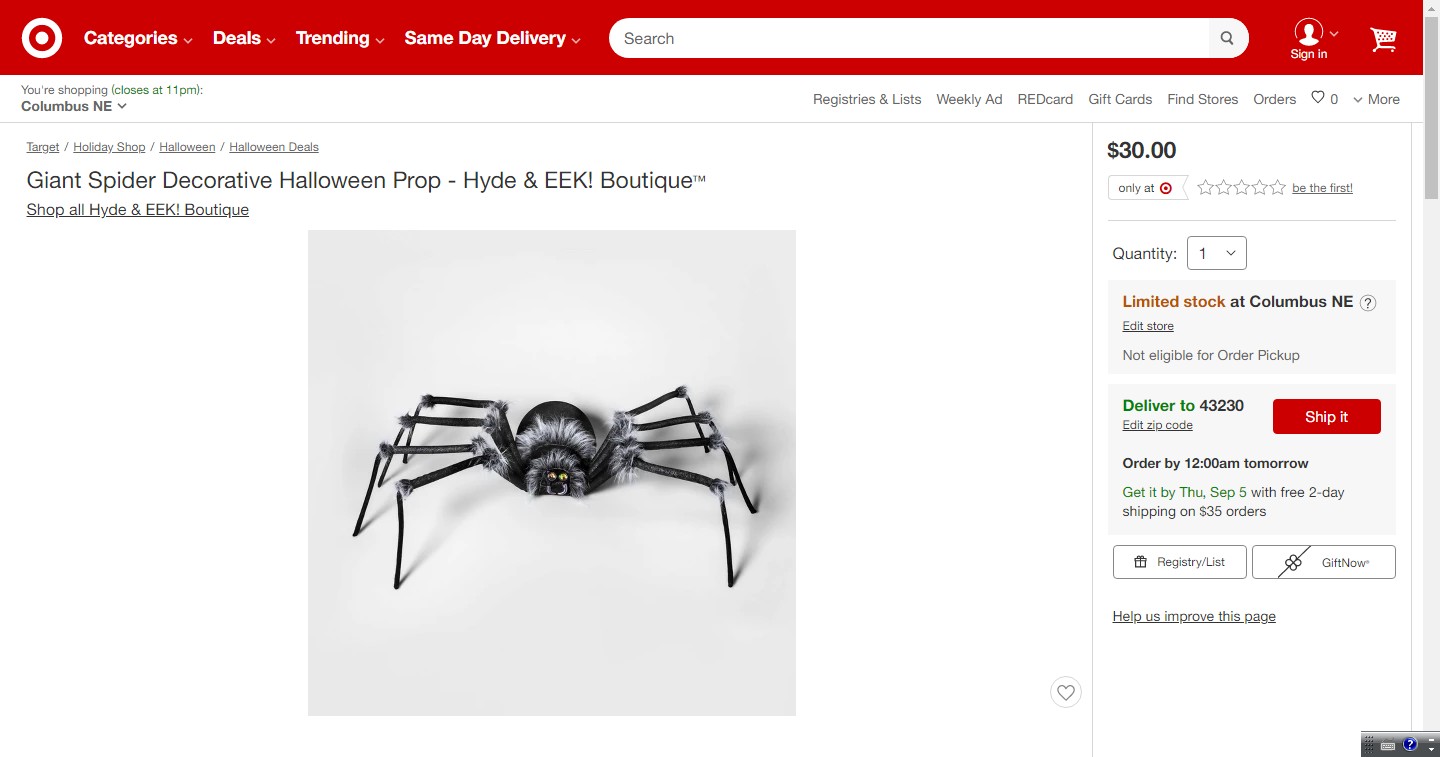Click inside the Search field
Viewport: 1440px width, 757px height.
click(910, 39)
